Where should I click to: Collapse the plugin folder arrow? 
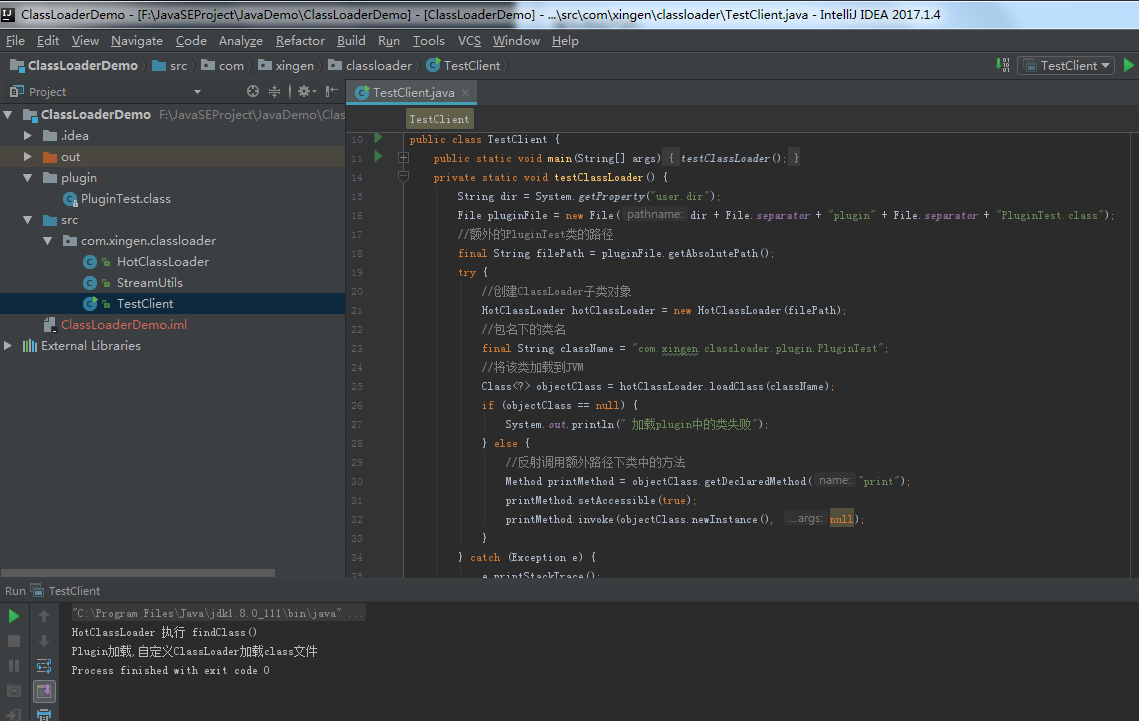click(28, 178)
